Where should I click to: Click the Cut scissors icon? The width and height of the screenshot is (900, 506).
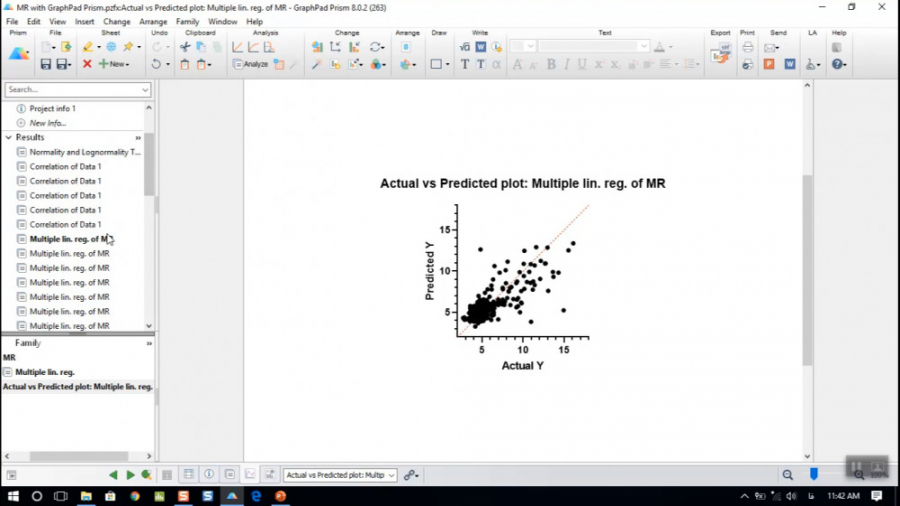(185, 47)
